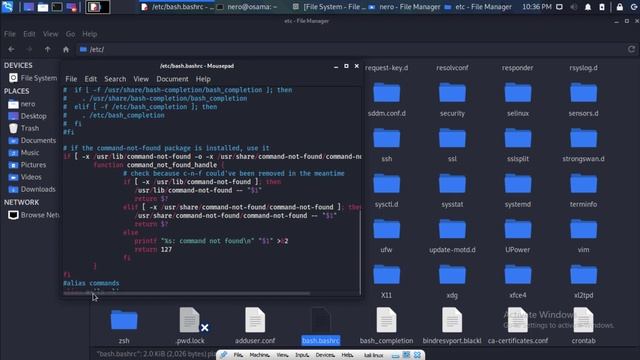Open the File menu in Mousepad
640x360 pixels.
click(x=71, y=79)
